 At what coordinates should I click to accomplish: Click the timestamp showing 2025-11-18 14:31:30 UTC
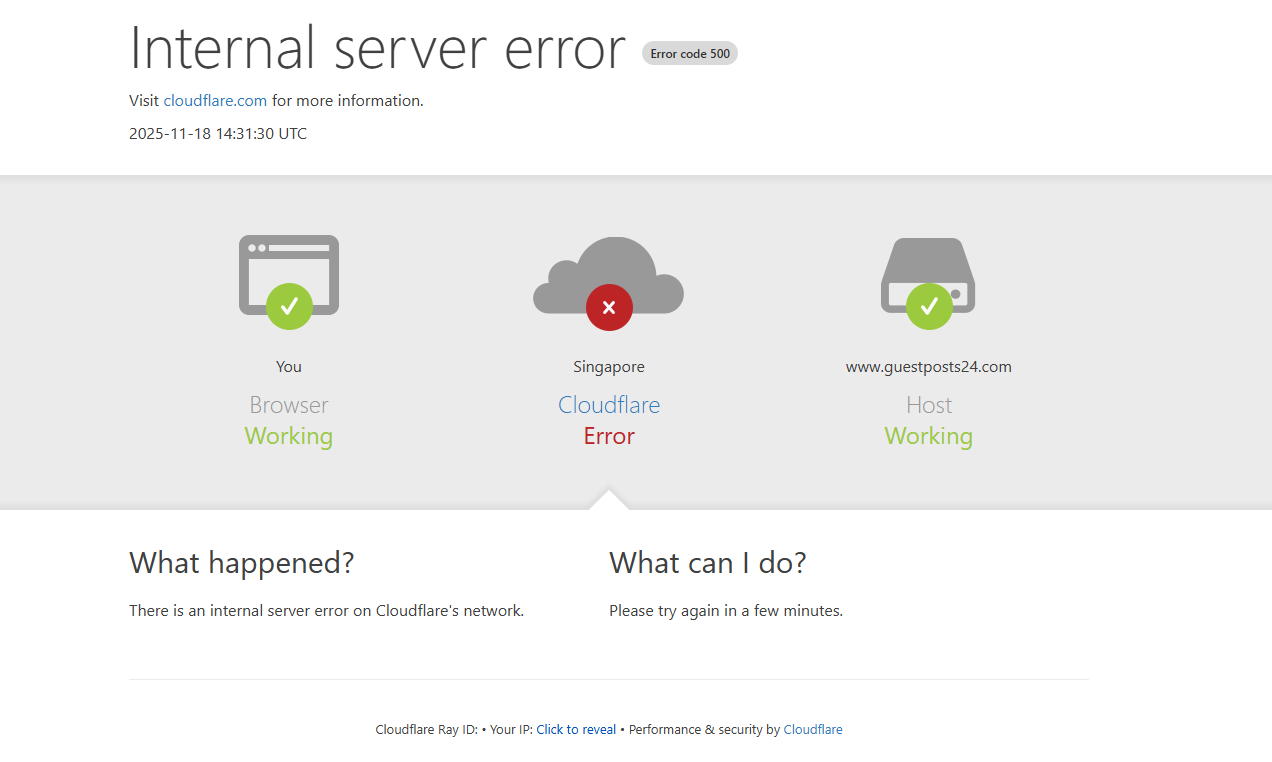point(217,133)
